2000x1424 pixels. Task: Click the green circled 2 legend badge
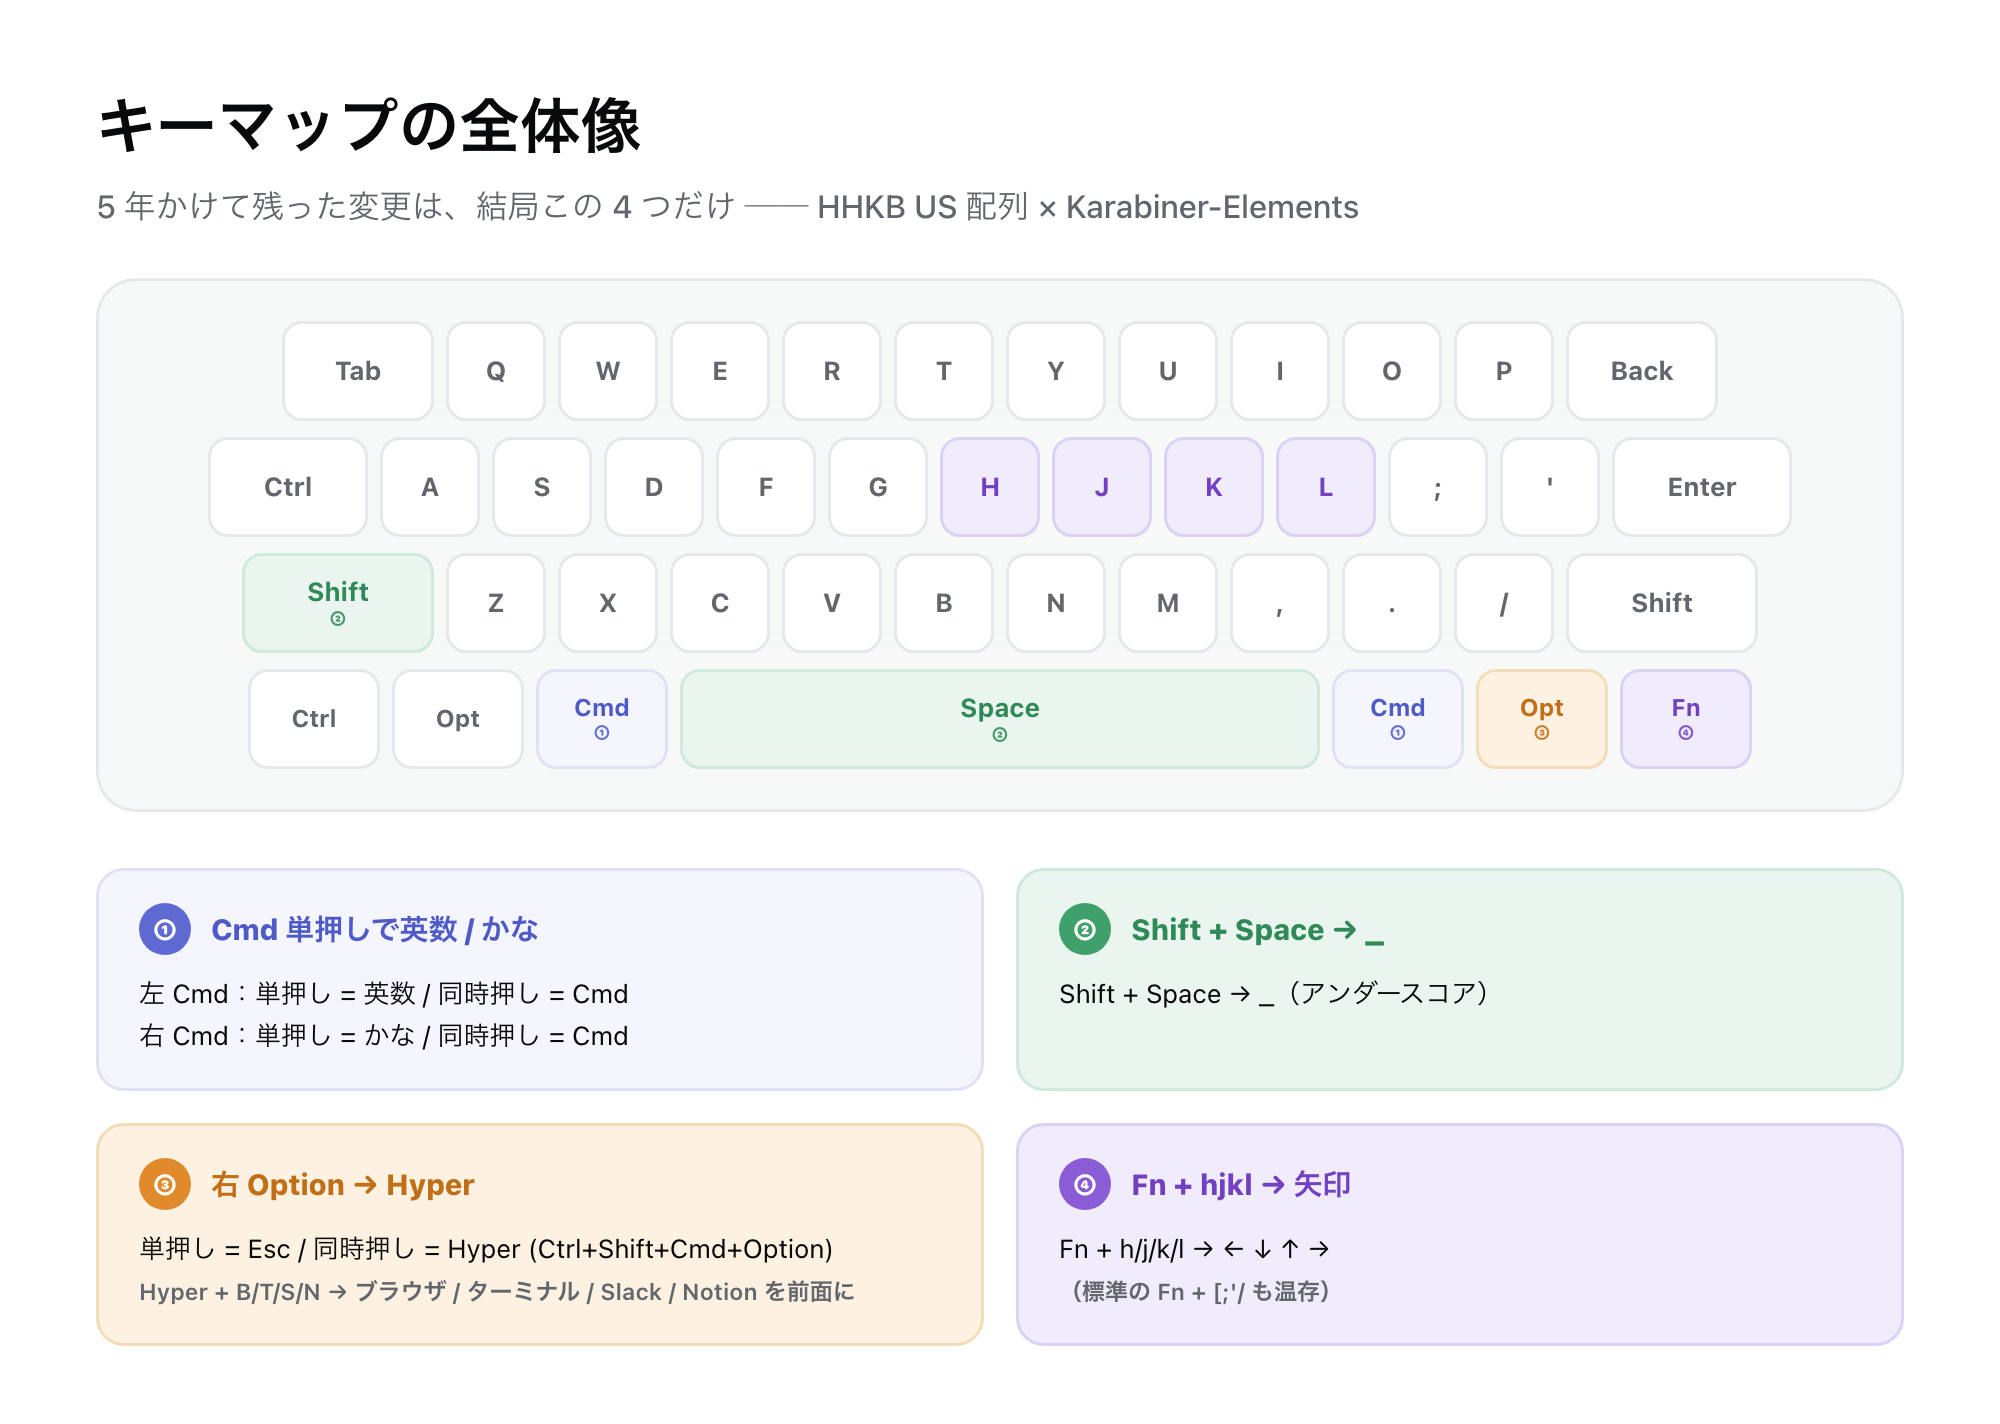tap(1085, 930)
